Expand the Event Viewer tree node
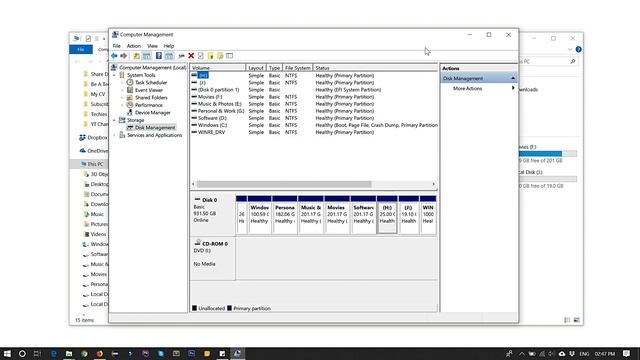 coord(122,90)
